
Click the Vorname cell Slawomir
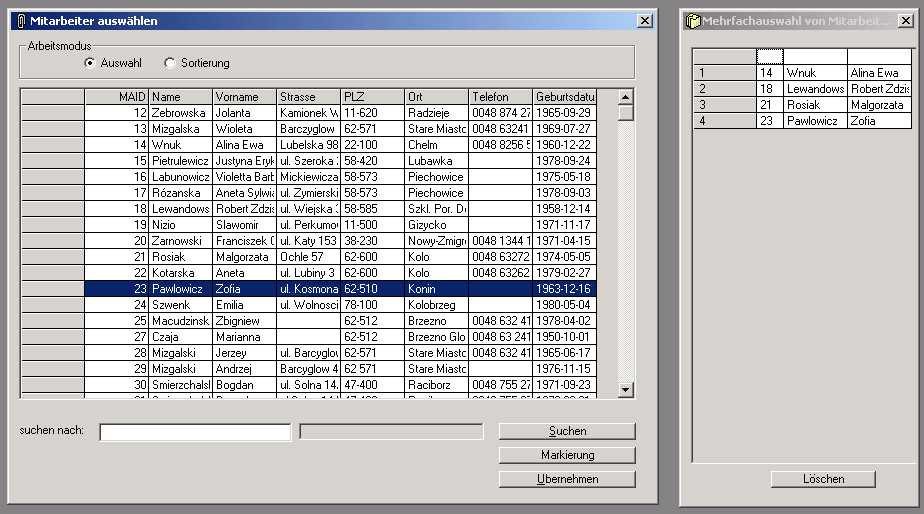click(245, 225)
